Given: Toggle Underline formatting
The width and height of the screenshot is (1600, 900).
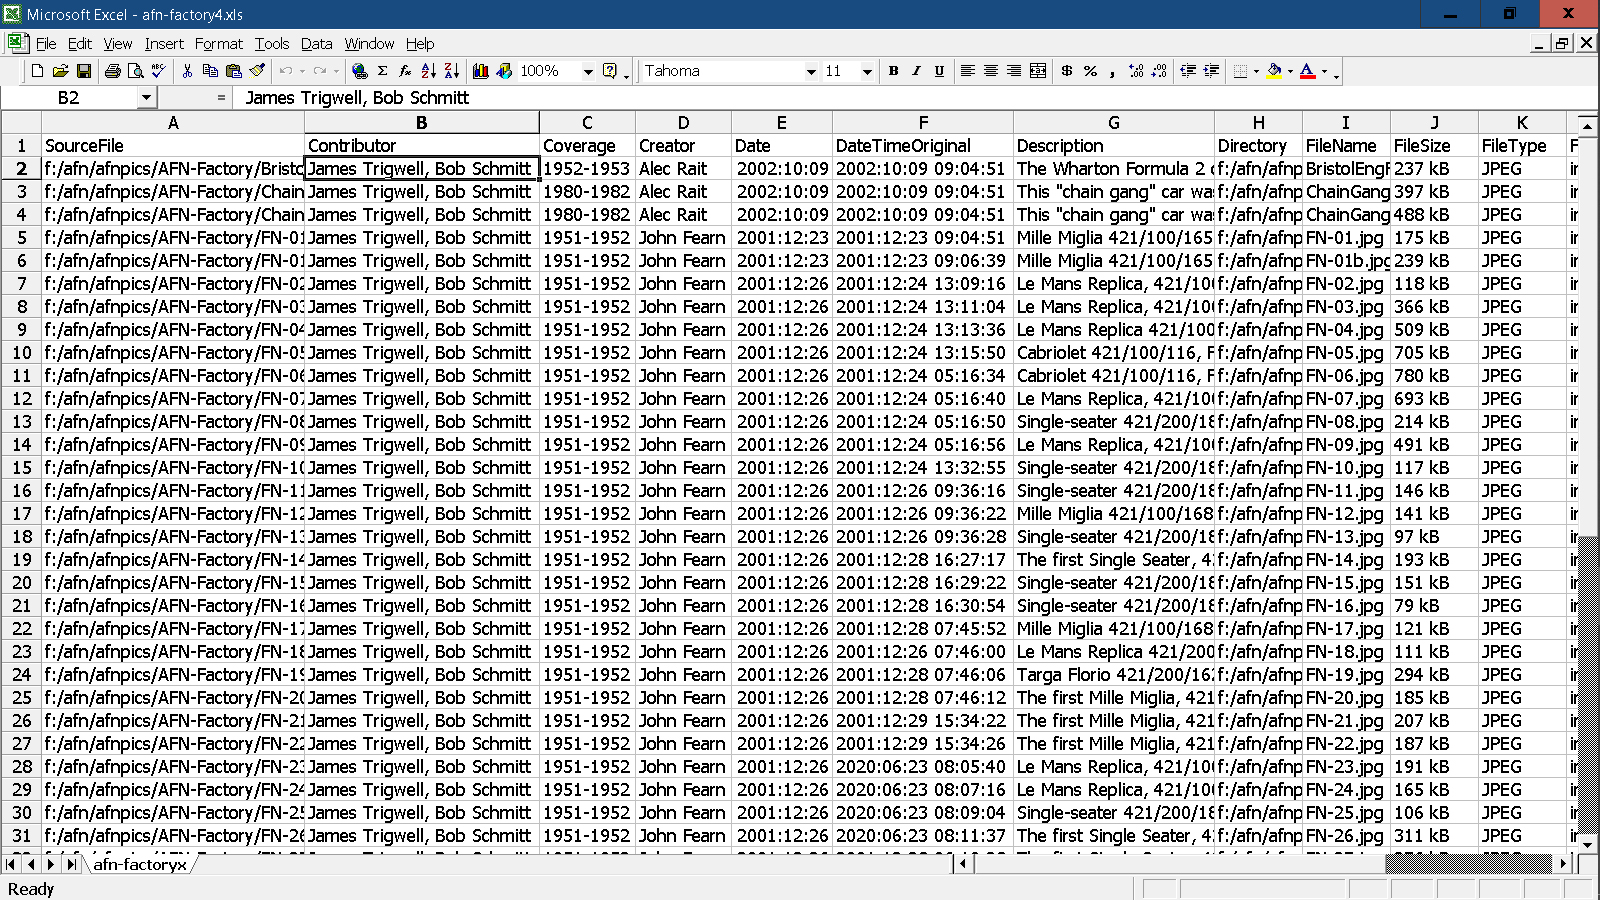Looking at the screenshot, I should (x=939, y=71).
